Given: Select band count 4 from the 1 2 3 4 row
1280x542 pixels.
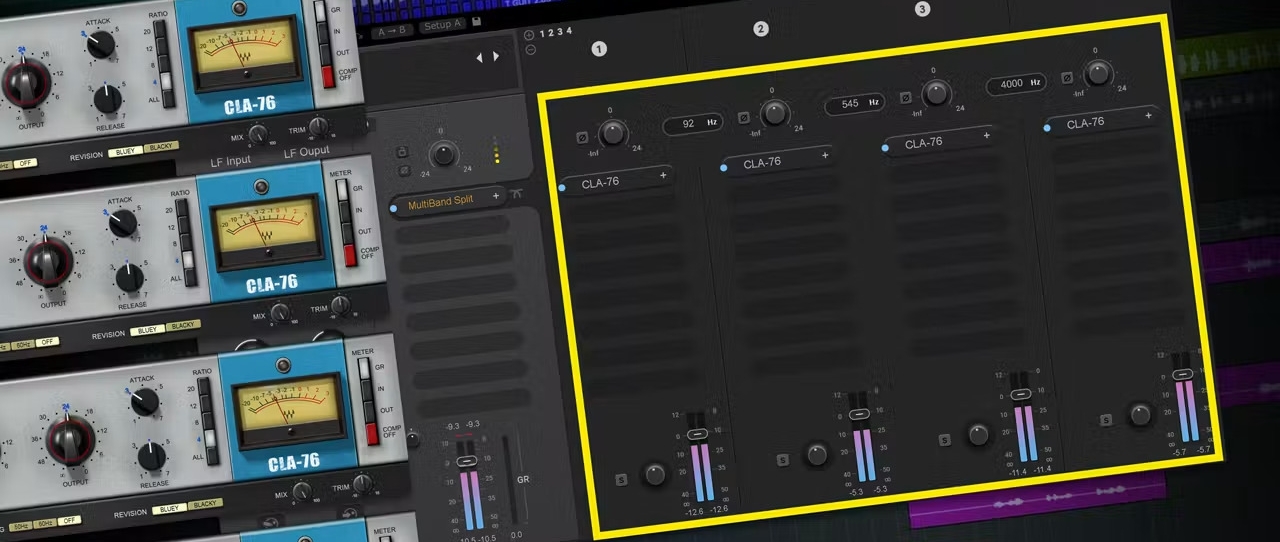Looking at the screenshot, I should click(x=569, y=31).
